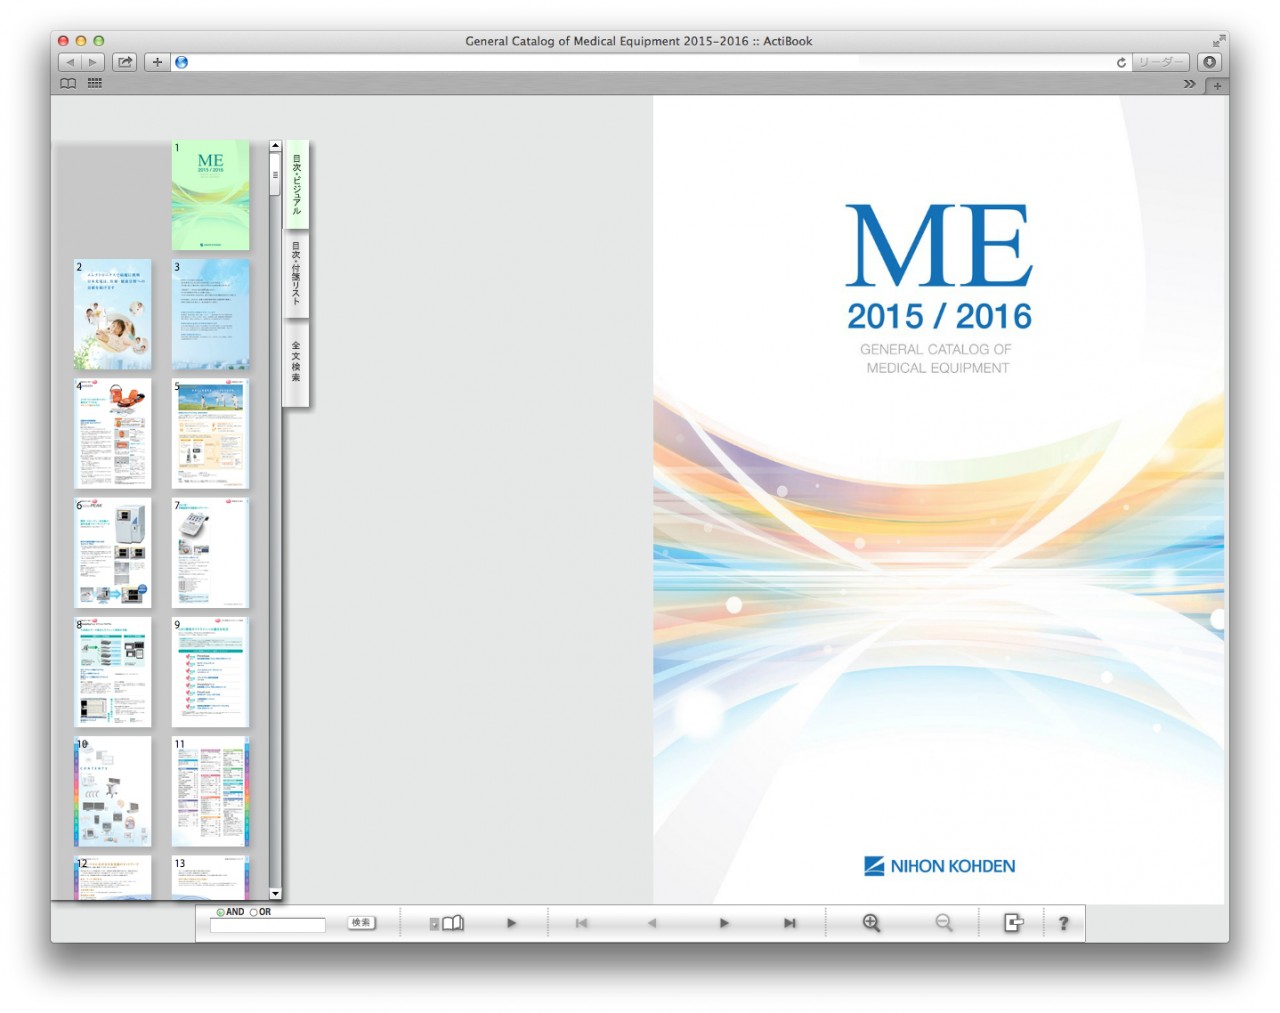
Task: Open page 1 cover thumbnail
Action: (x=210, y=195)
